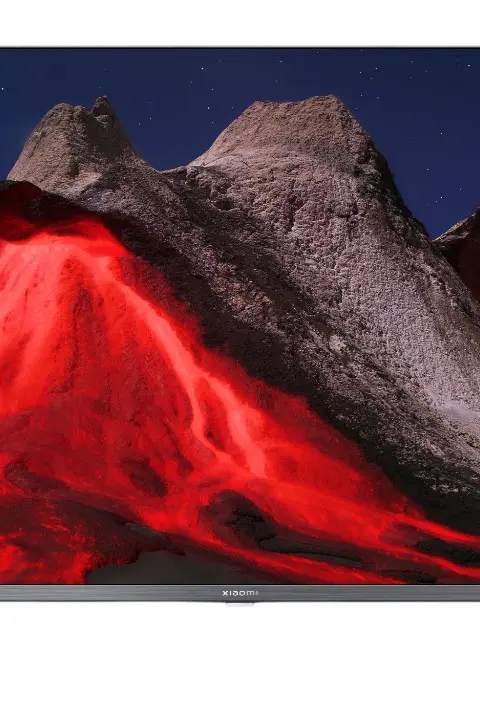Click the top bezel edge of the TV
The width and height of the screenshot is (480, 725).
click(240, 47)
